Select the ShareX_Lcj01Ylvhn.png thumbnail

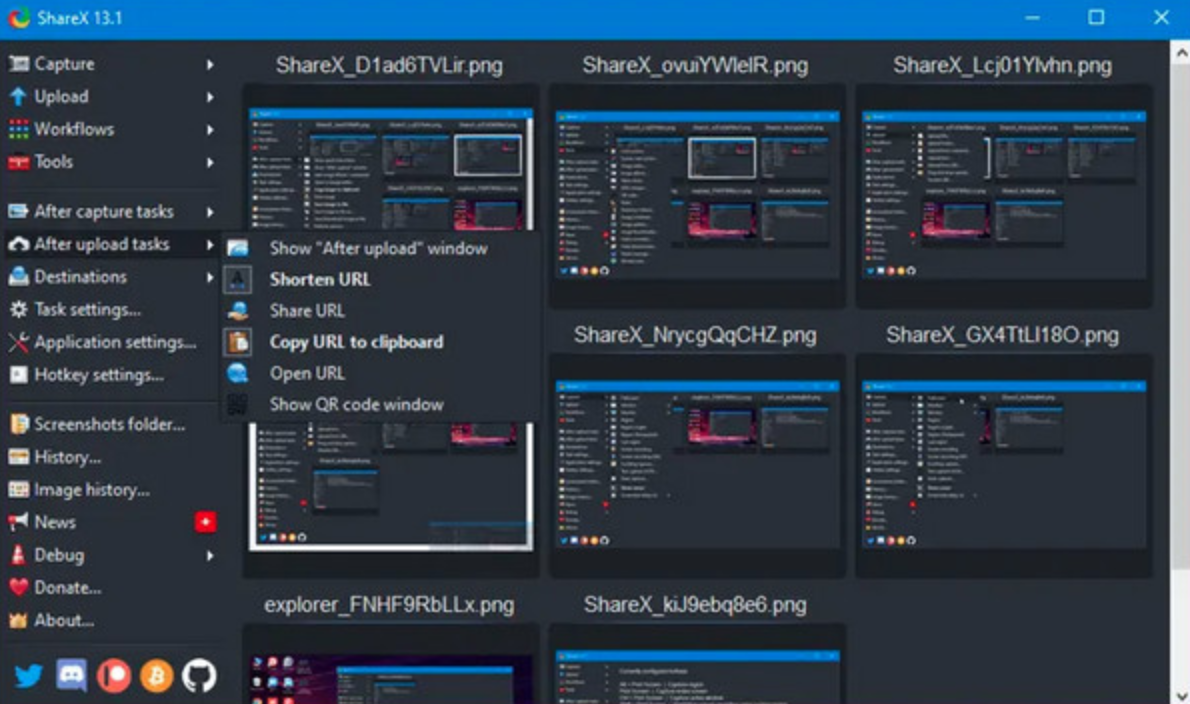tap(1003, 196)
